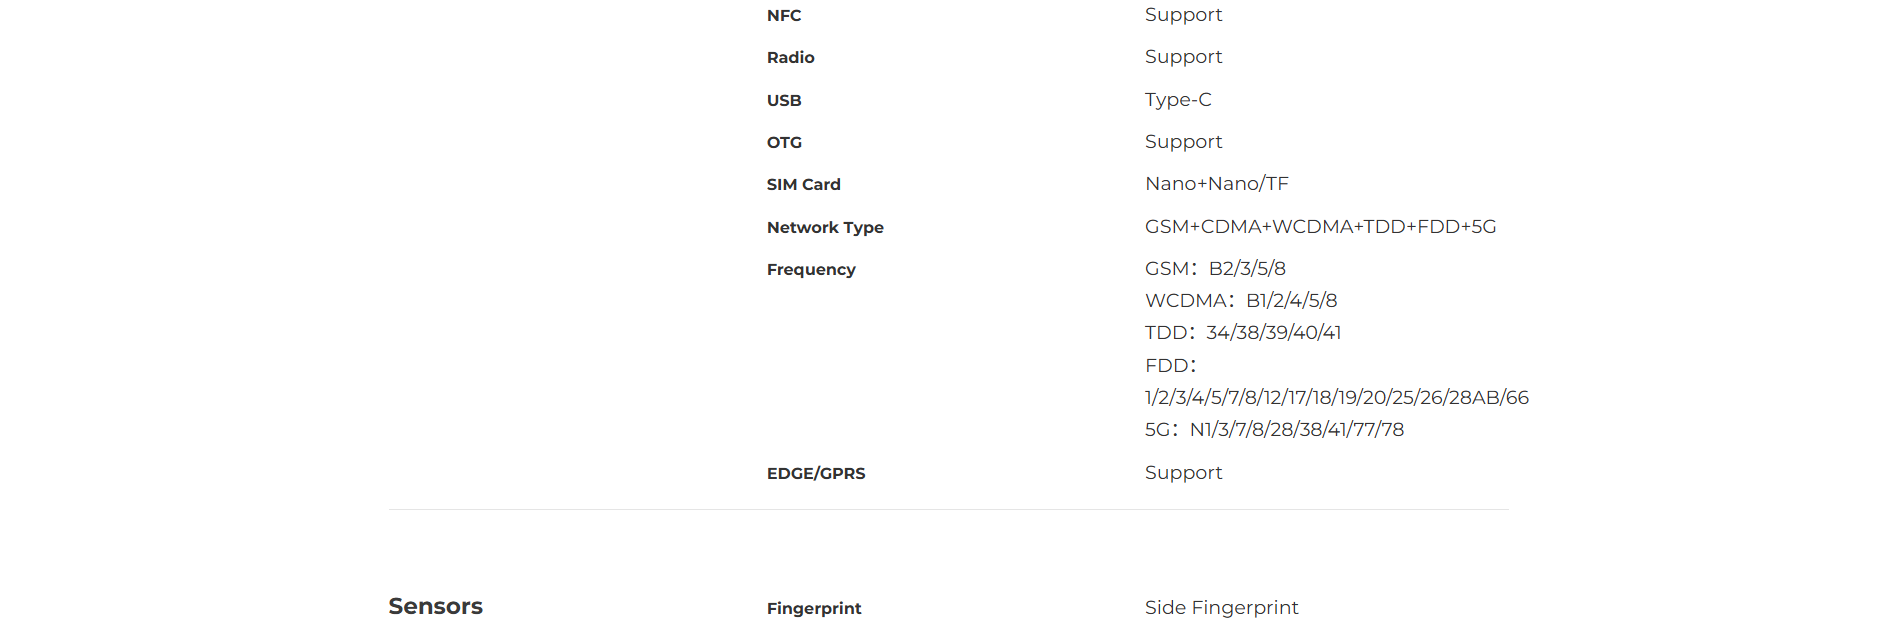Click the GSM B2/3/5/8 frequency line
Viewport: 1897px width, 629px height.
[x=1215, y=269]
